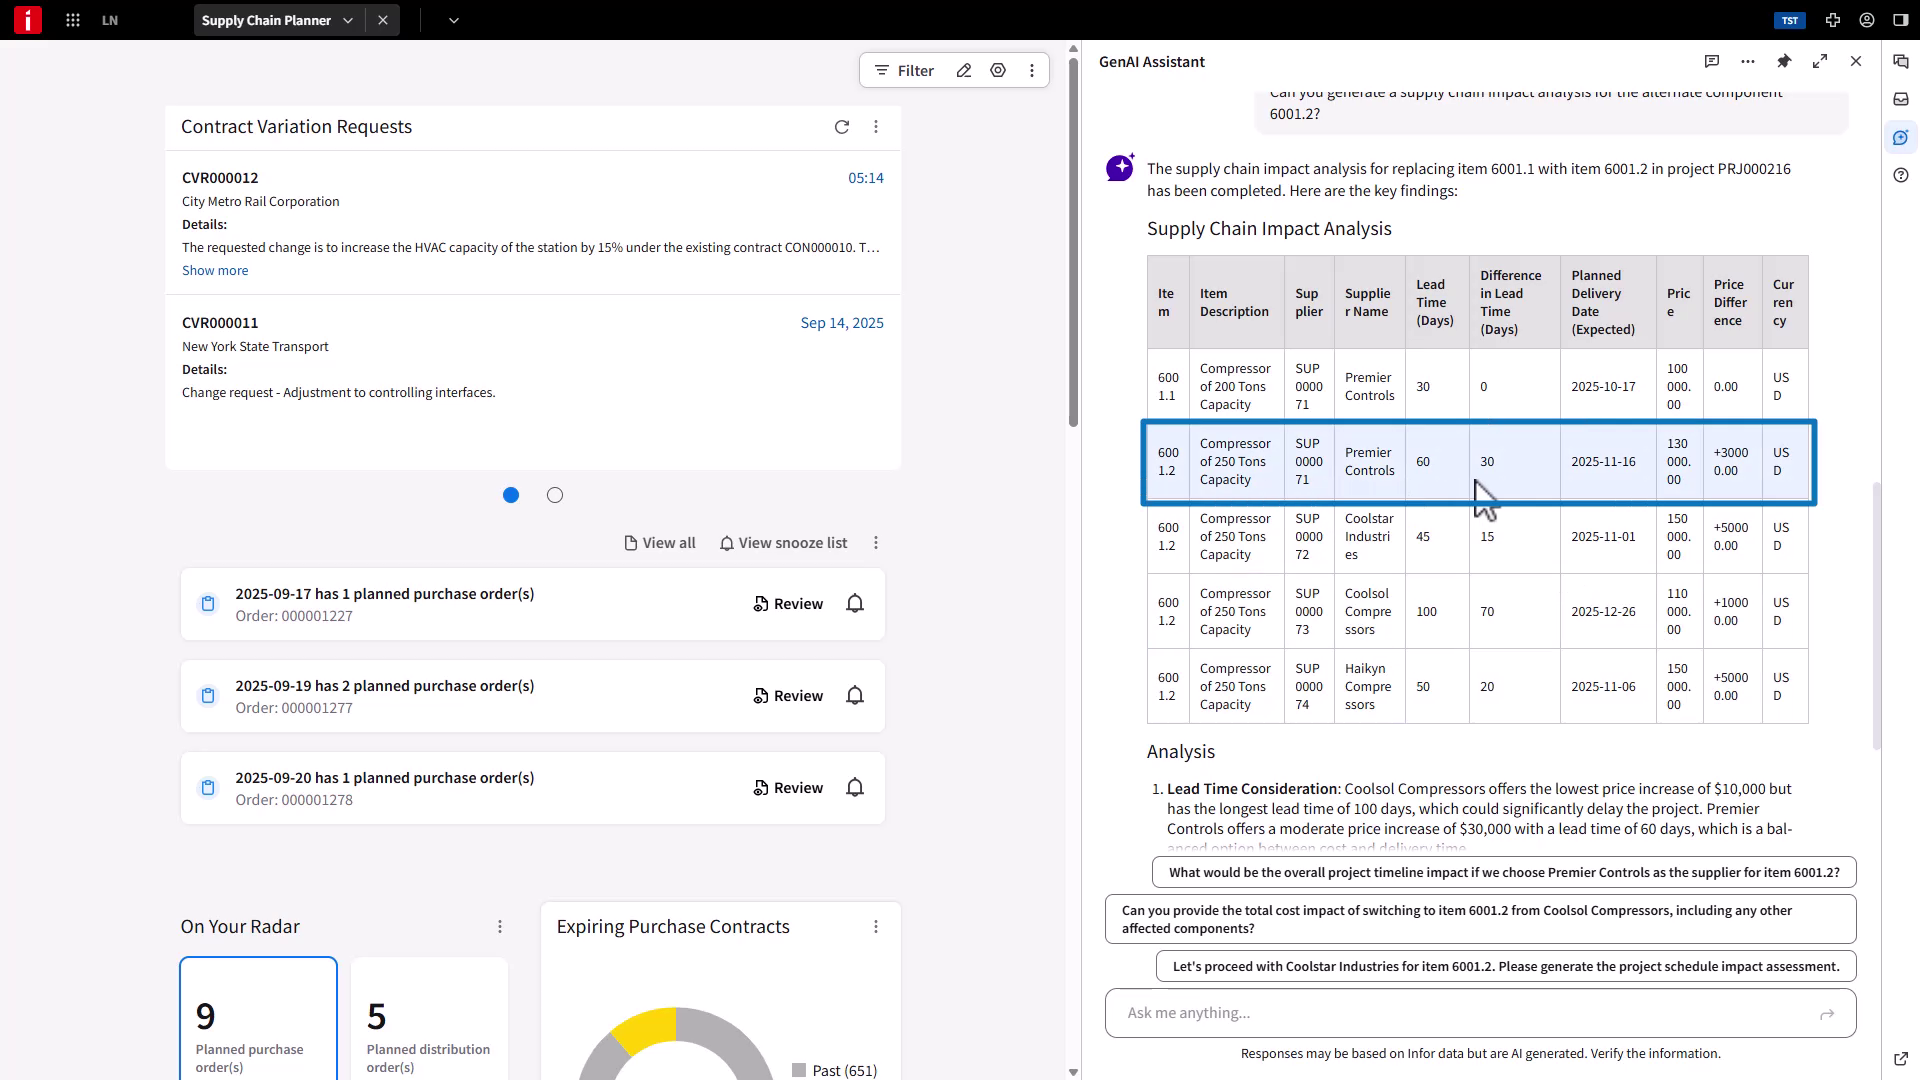Image resolution: width=1920 pixels, height=1080 pixels.
Task: Click the edit pencil icon next to Filter
Action: coord(963,70)
